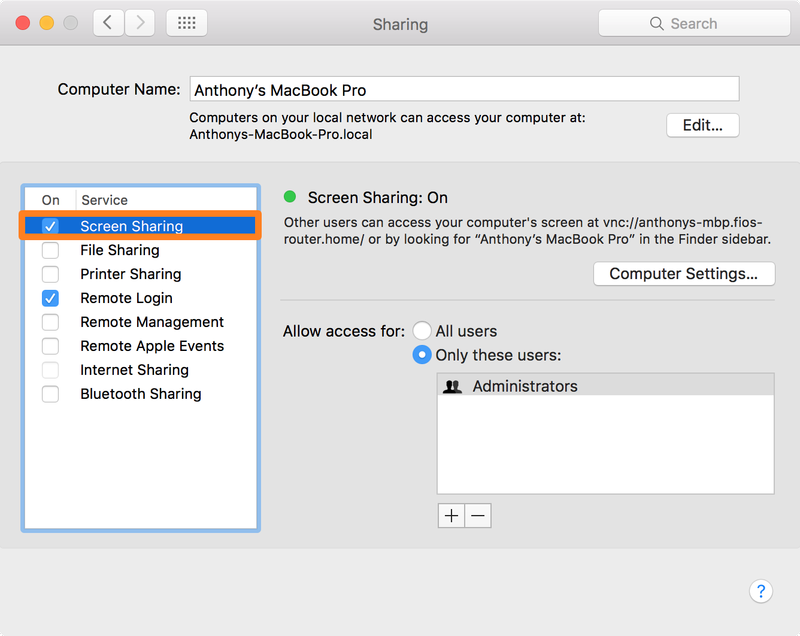Click the magnifying glass search icon
This screenshot has height=636, width=800.
tap(657, 23)
